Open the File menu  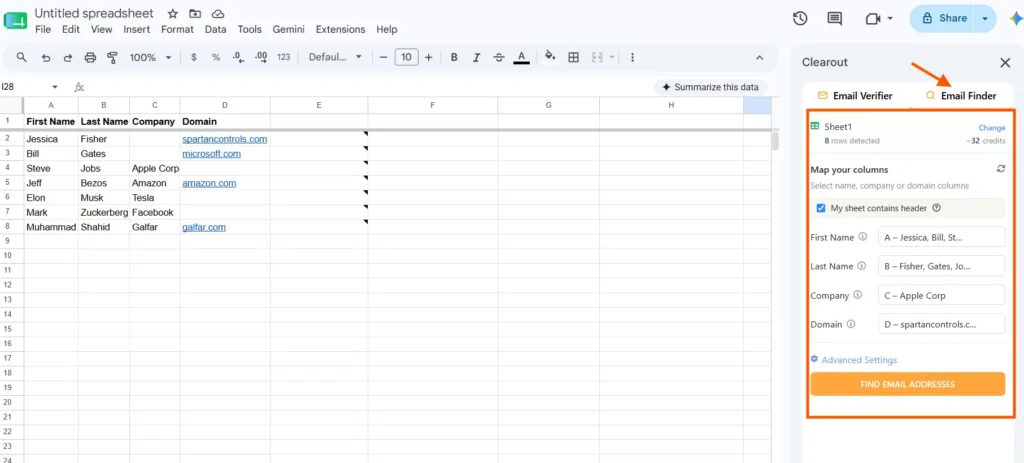click(x=42, y=29)
